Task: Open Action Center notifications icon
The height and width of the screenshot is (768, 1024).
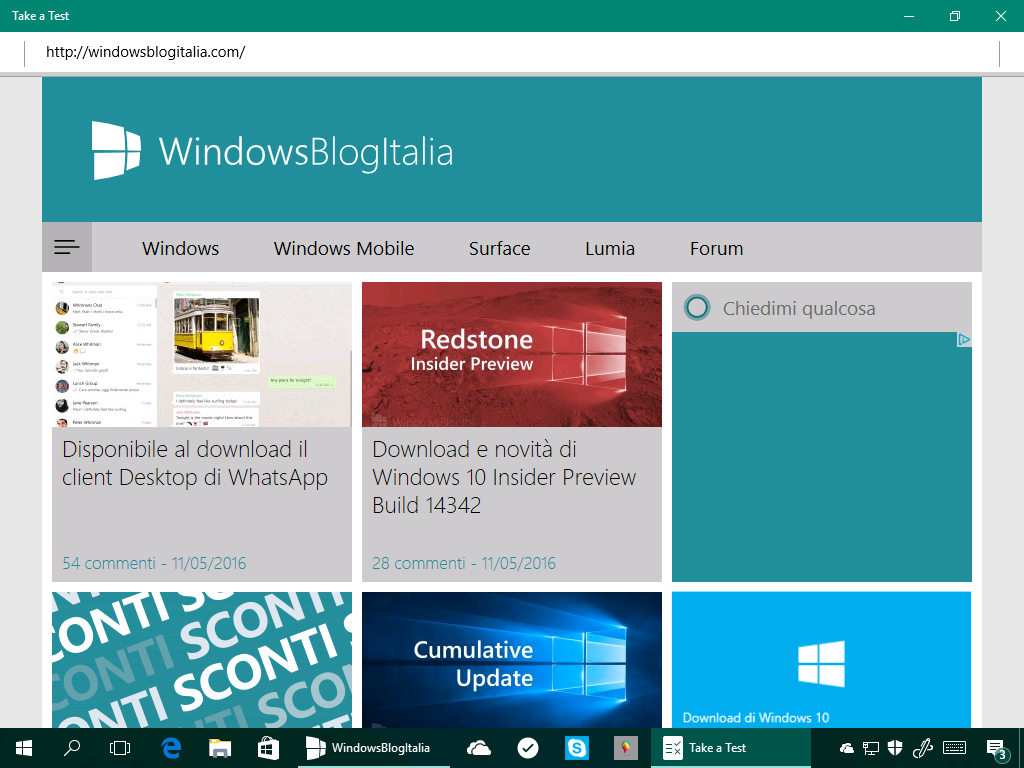Action: click(996, 748)
